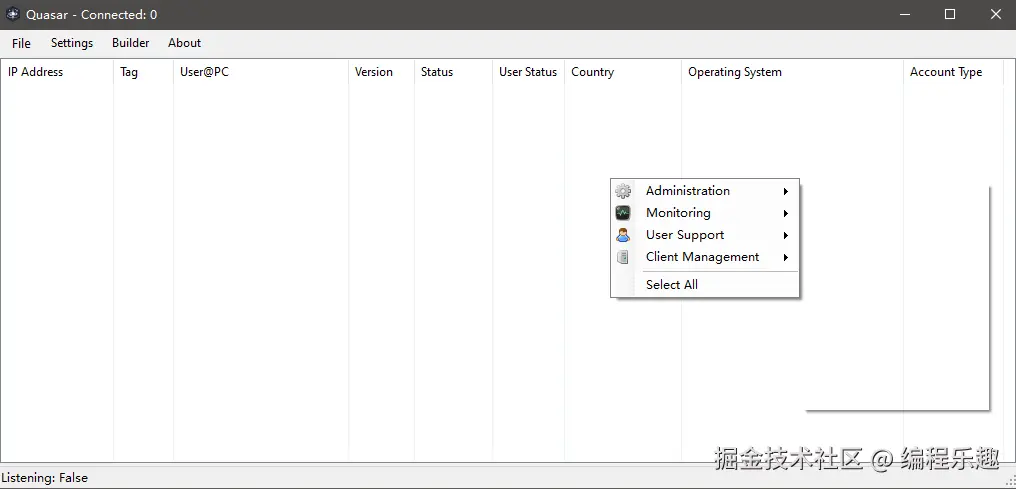Minimize the Quasar window
This screenshot has height=489, width=1016.
(x=904, y=14)
